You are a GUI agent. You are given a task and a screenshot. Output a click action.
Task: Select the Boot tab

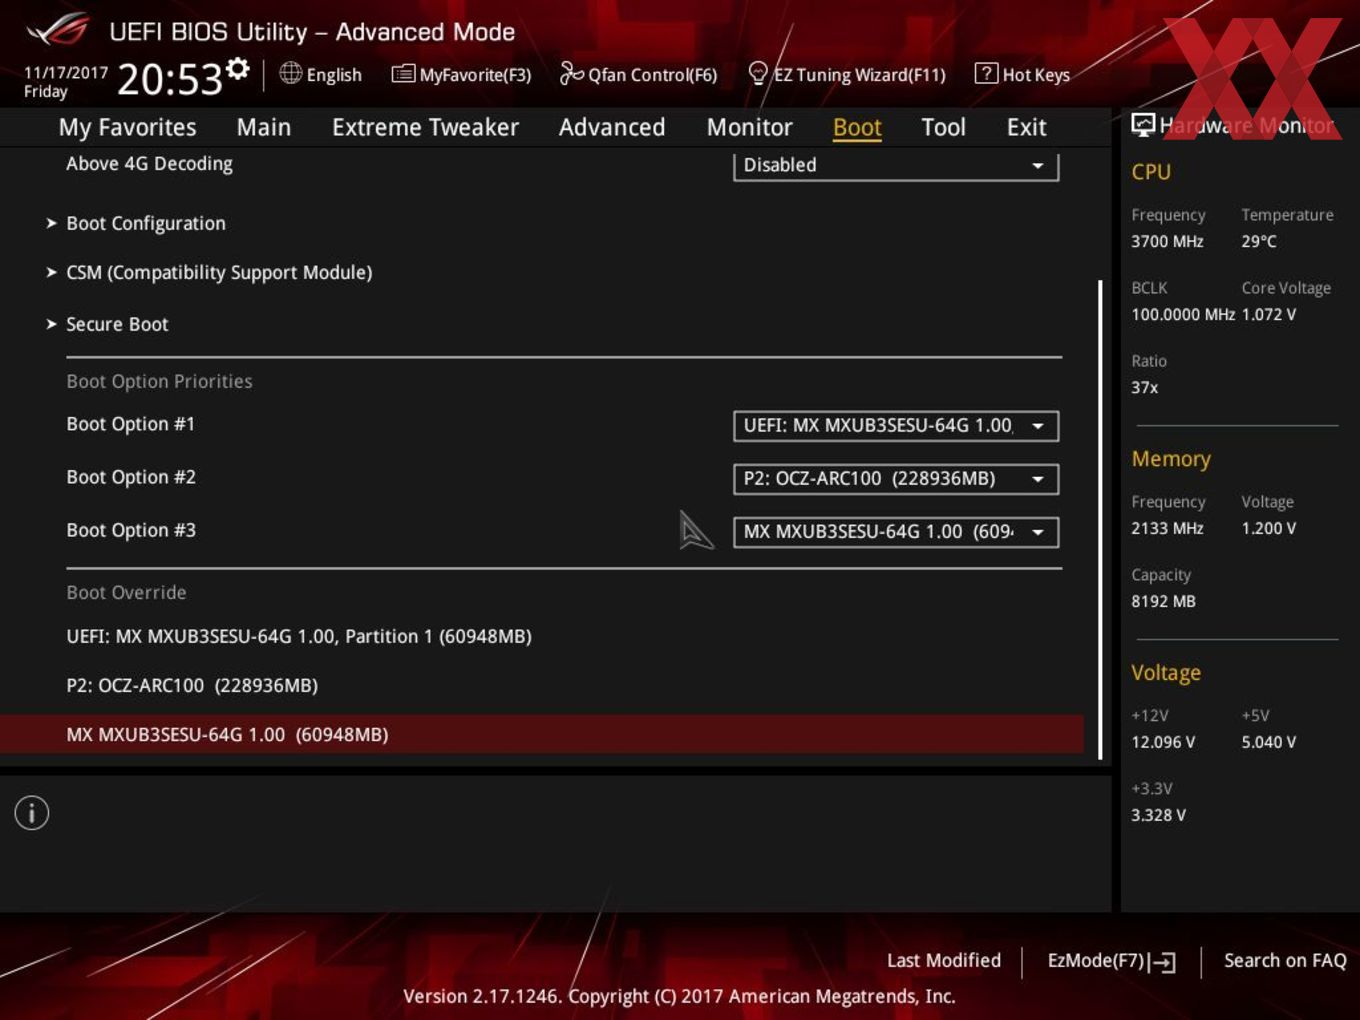pos(857,127)
